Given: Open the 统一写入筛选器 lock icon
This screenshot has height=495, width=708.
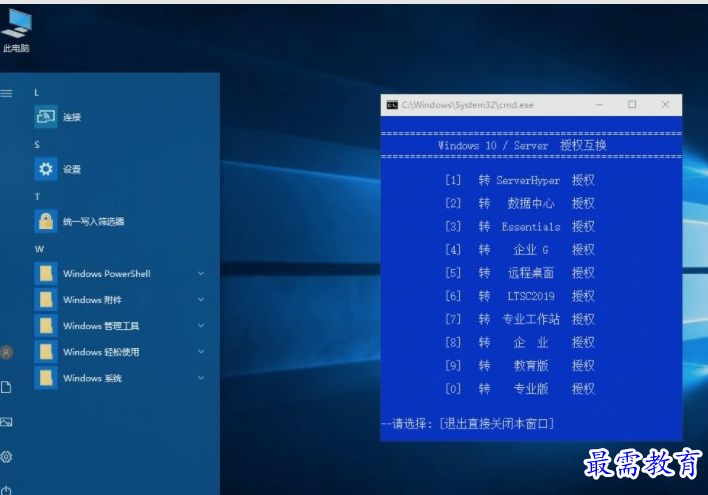Looking at the screenshot, I should click(x=46, y=221).
